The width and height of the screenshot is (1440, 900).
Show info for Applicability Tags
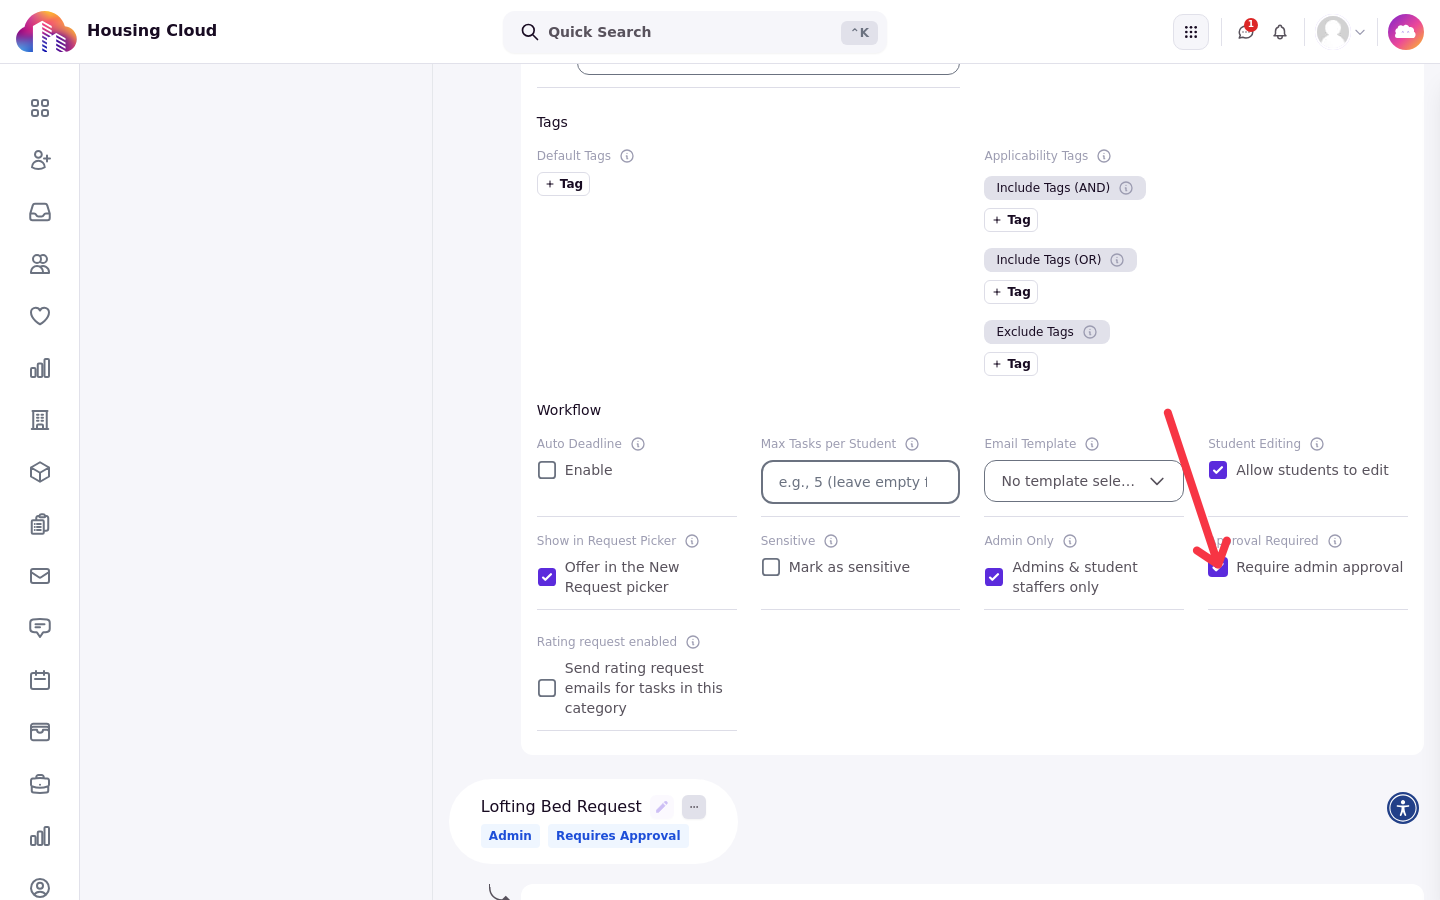click(x=1104, y=156)
